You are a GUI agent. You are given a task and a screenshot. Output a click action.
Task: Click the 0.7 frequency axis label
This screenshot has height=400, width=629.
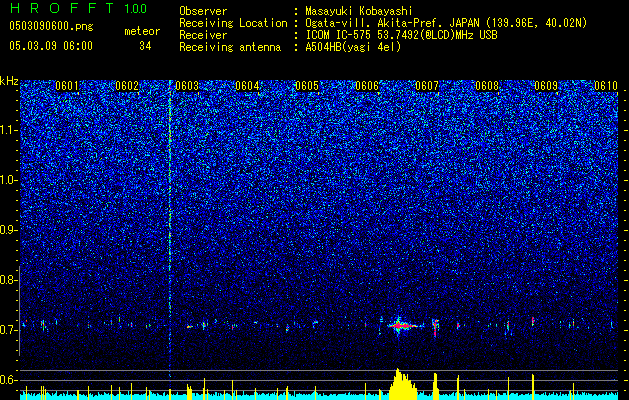click(x=8, y=330)
